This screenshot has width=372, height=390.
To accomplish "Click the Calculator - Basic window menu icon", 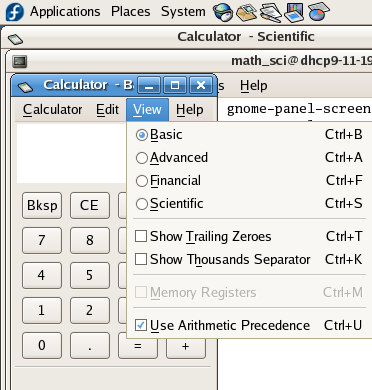I will [25, 87].
